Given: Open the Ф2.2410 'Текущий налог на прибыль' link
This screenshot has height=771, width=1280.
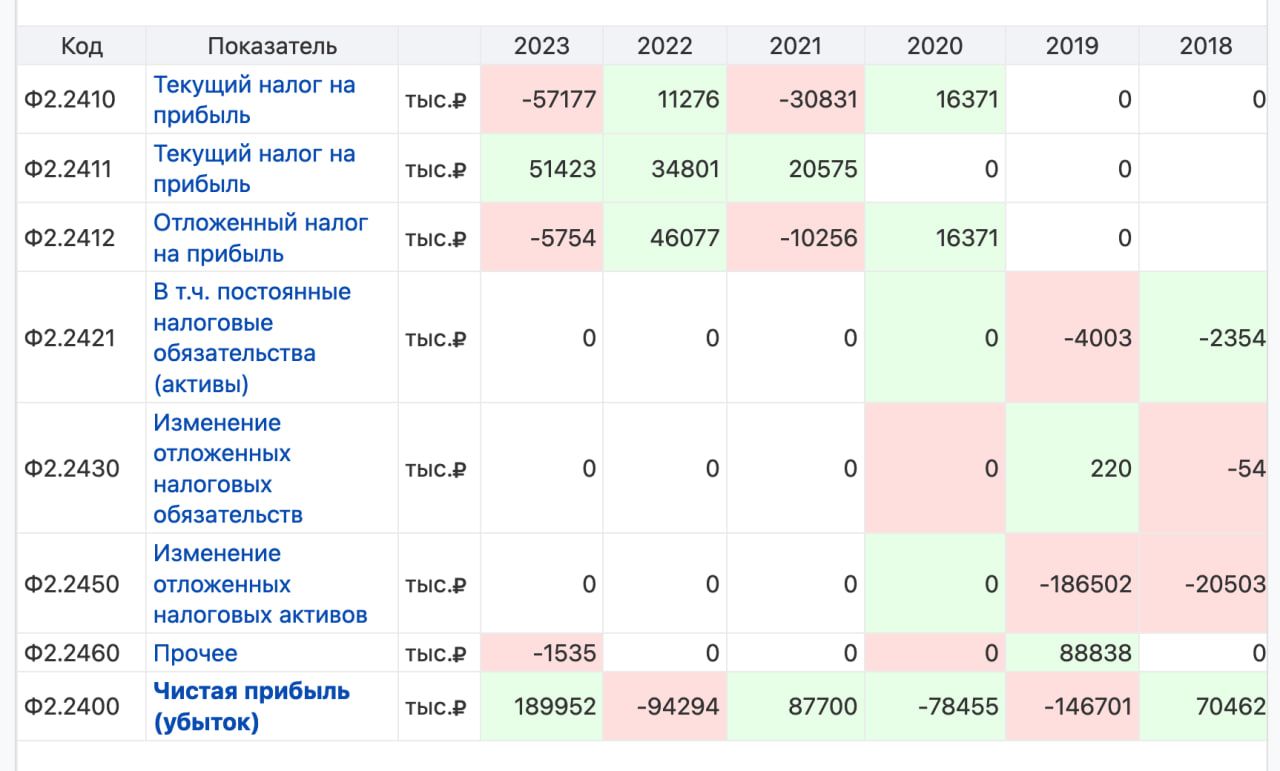Looking at the screenshot, I should pyautogui.click(x=254, y=100).
